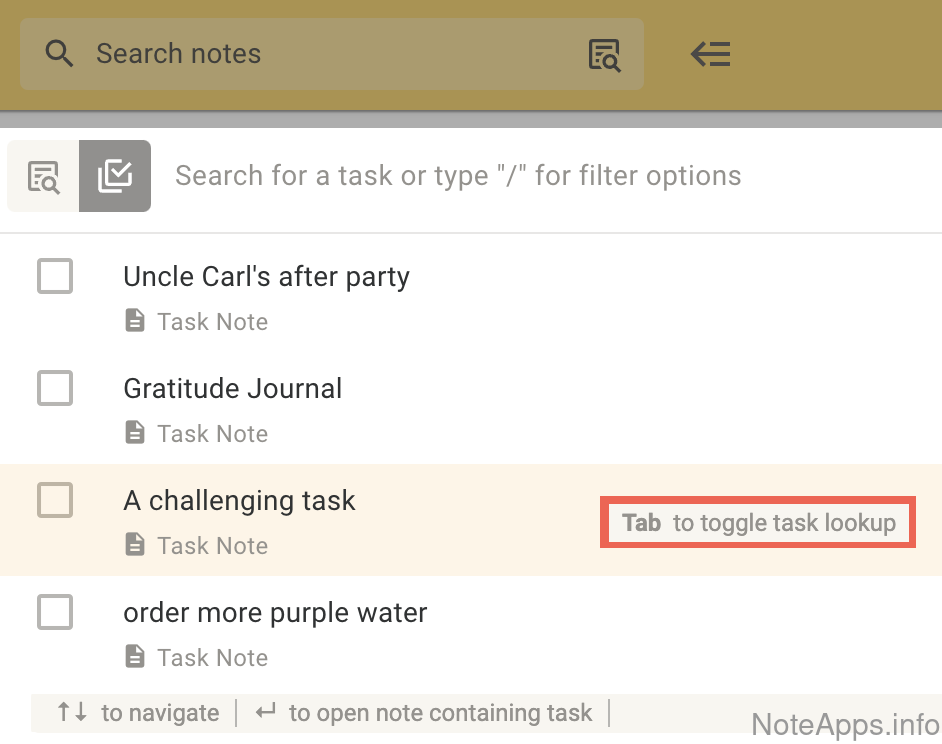Select the task lookup mode icon
Screen dimensions: 942x744
[x=115, y=176]
